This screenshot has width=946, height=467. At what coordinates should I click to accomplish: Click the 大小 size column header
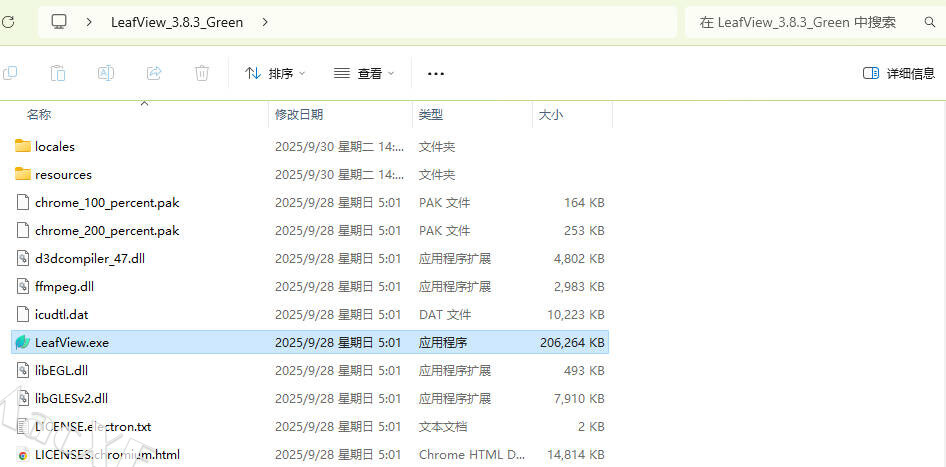pyautogui.click(x=551, y=115)
